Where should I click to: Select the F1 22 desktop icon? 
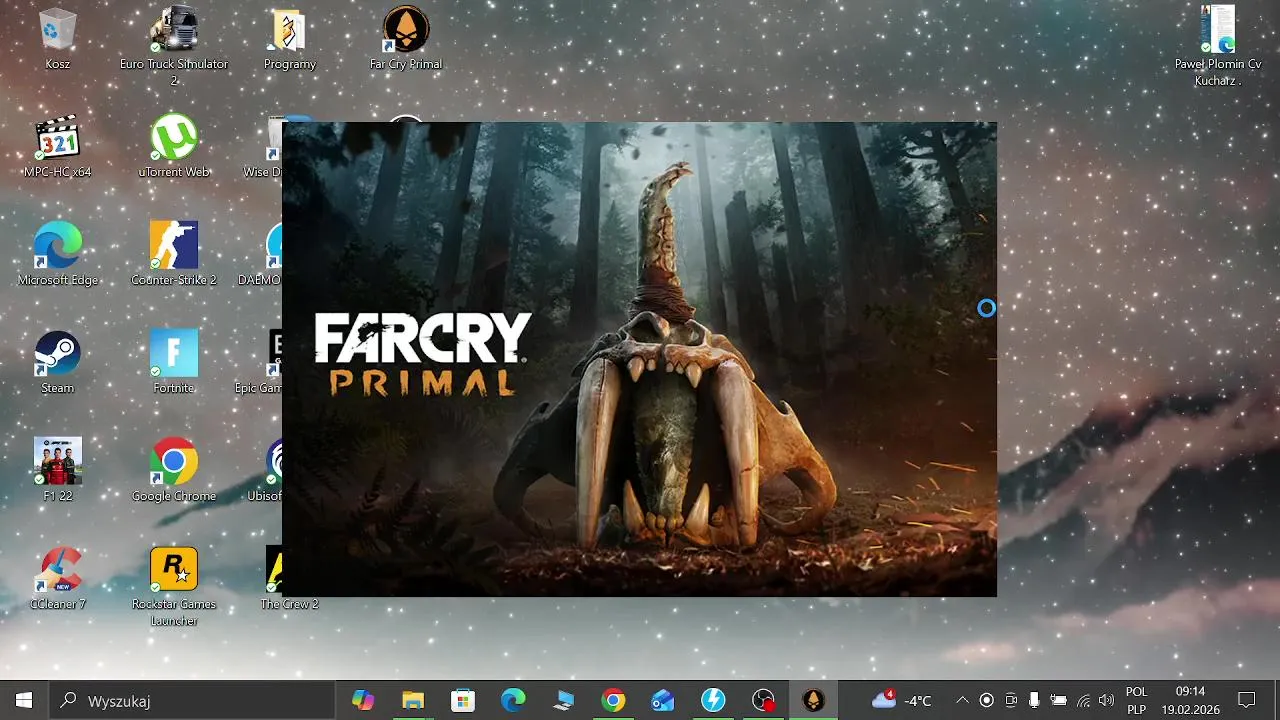point(57,470)
